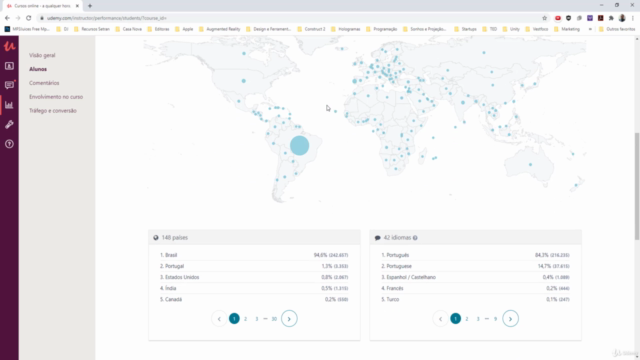This screenshot has width=640, height=360.
Task: Open a new browser tab
Action: tap(90, 6)
